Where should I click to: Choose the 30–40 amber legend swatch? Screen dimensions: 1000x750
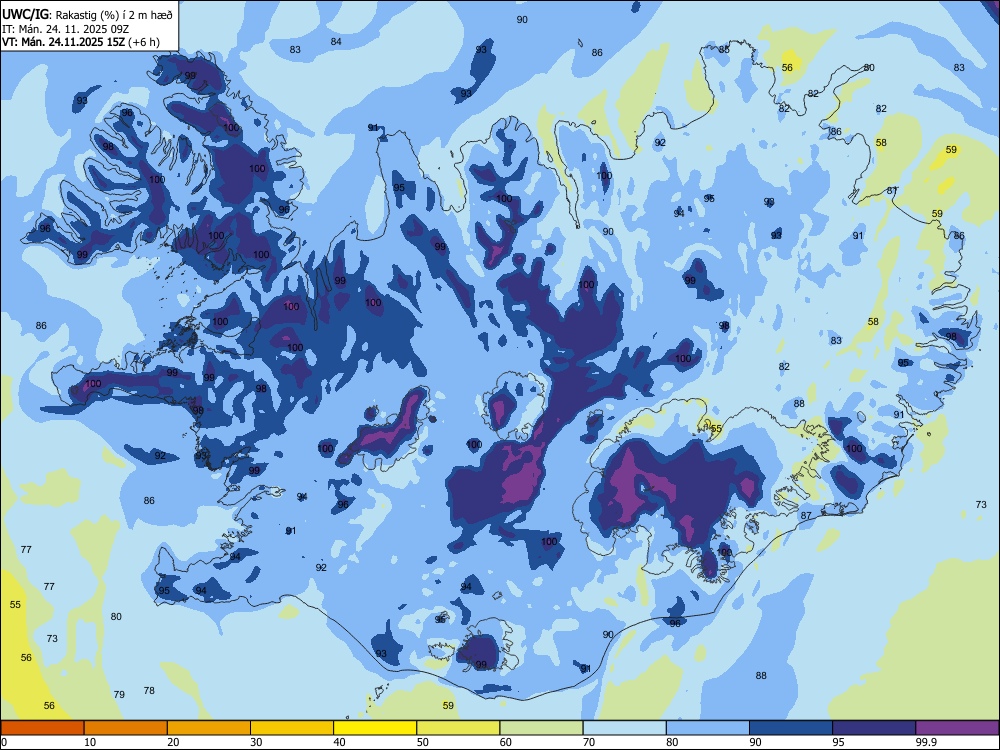(292, 728)
